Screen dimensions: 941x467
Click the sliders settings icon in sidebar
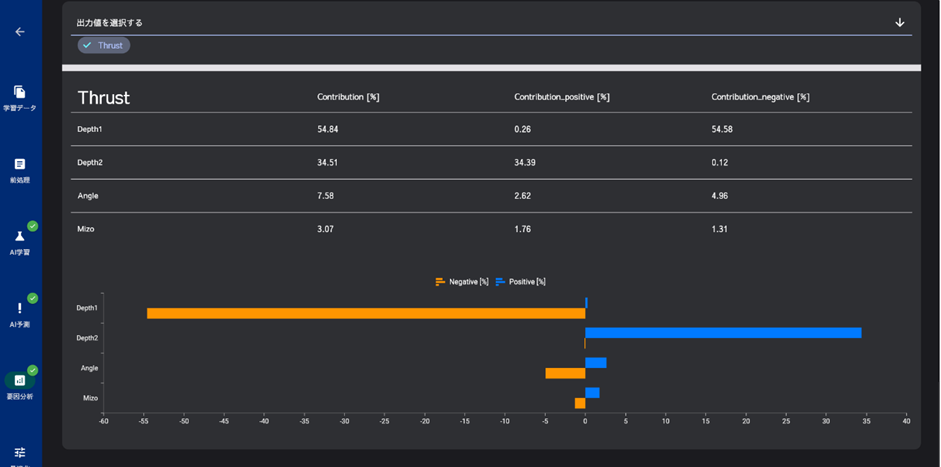pos(19,453)
